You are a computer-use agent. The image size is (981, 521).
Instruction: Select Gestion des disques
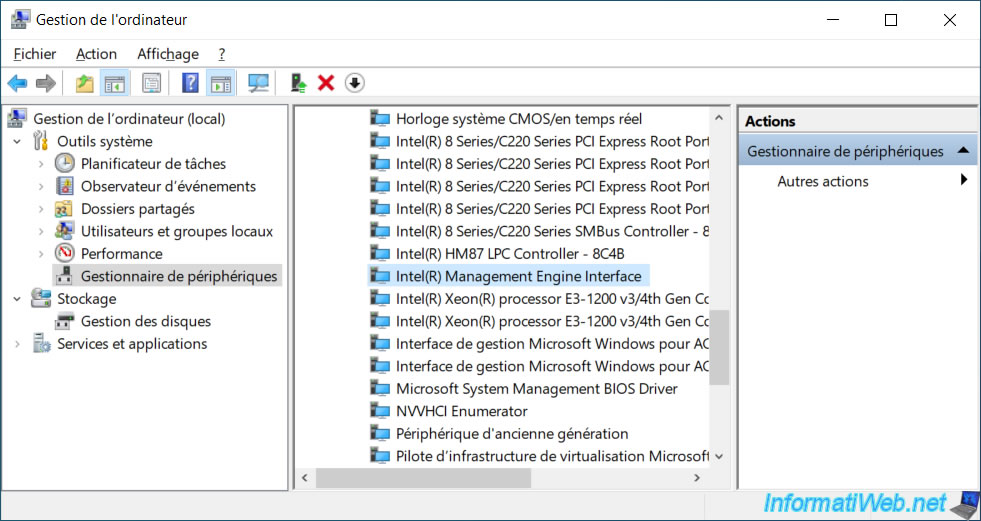point(146,321)
